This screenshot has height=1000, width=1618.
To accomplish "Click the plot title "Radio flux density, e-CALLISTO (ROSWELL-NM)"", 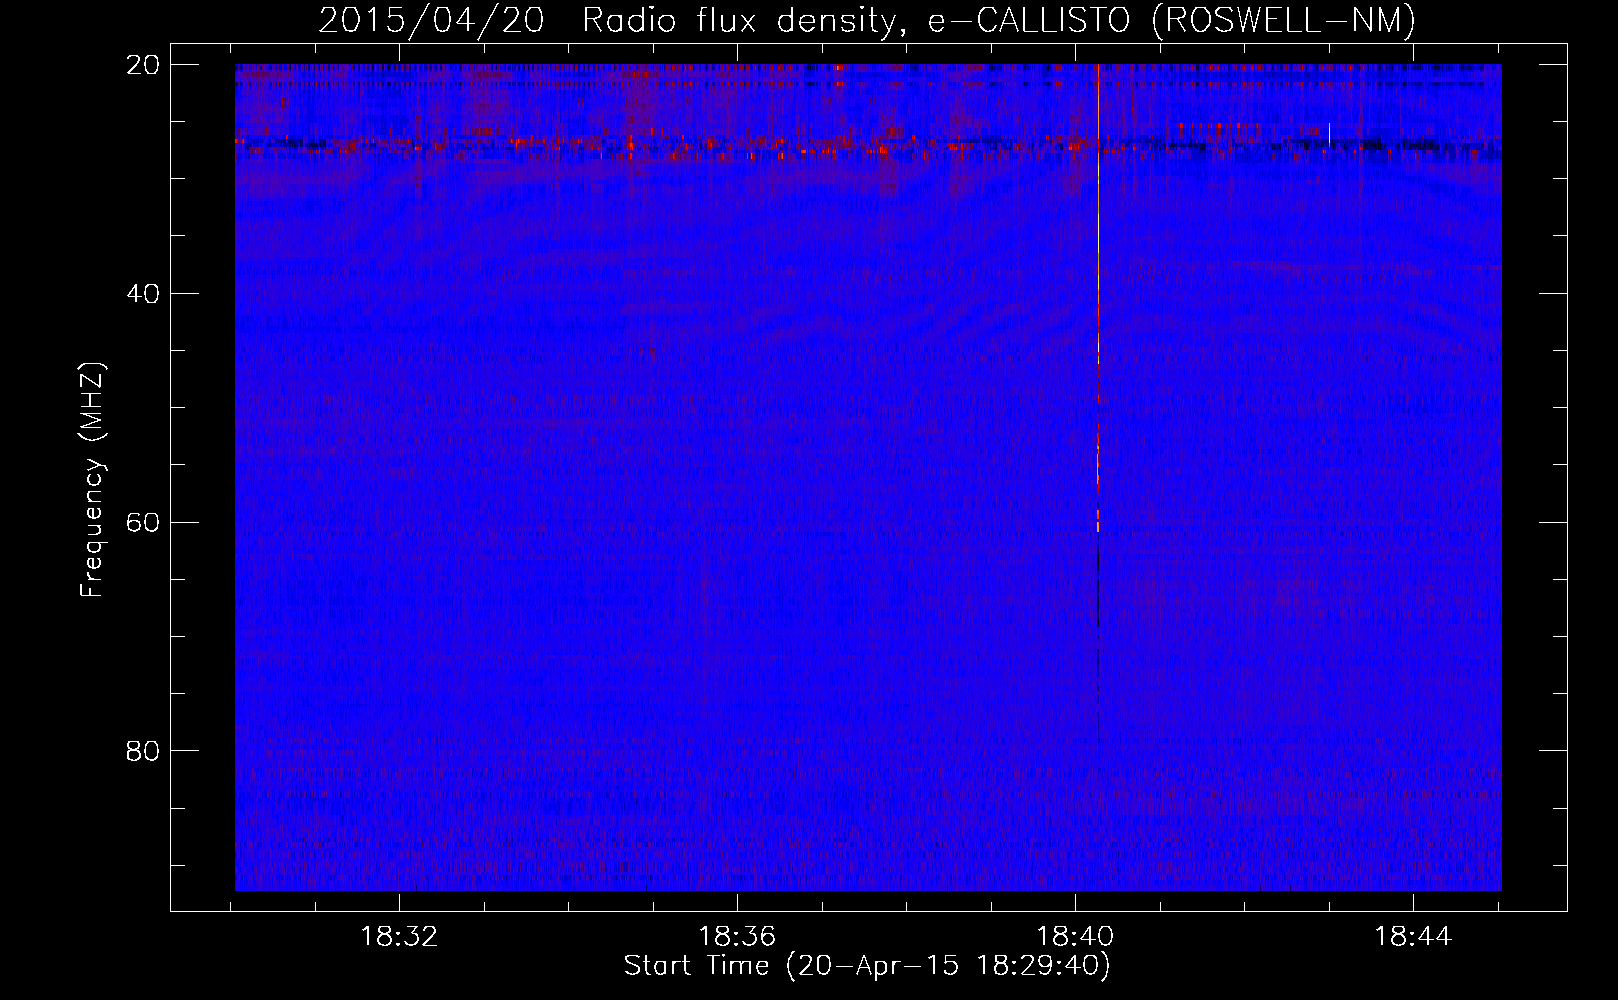I will click(999, 20).
